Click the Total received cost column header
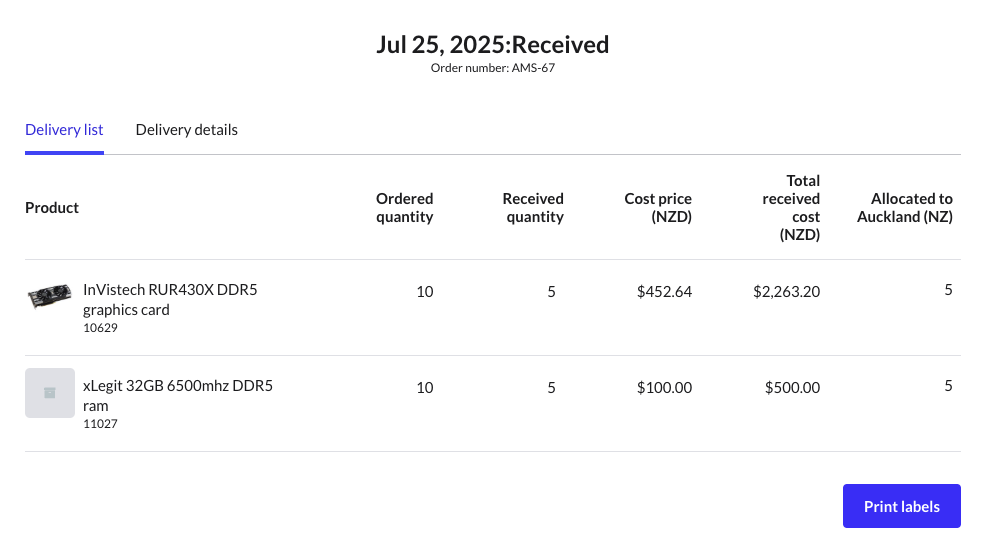The image size is (988, 556). point(791,208)
